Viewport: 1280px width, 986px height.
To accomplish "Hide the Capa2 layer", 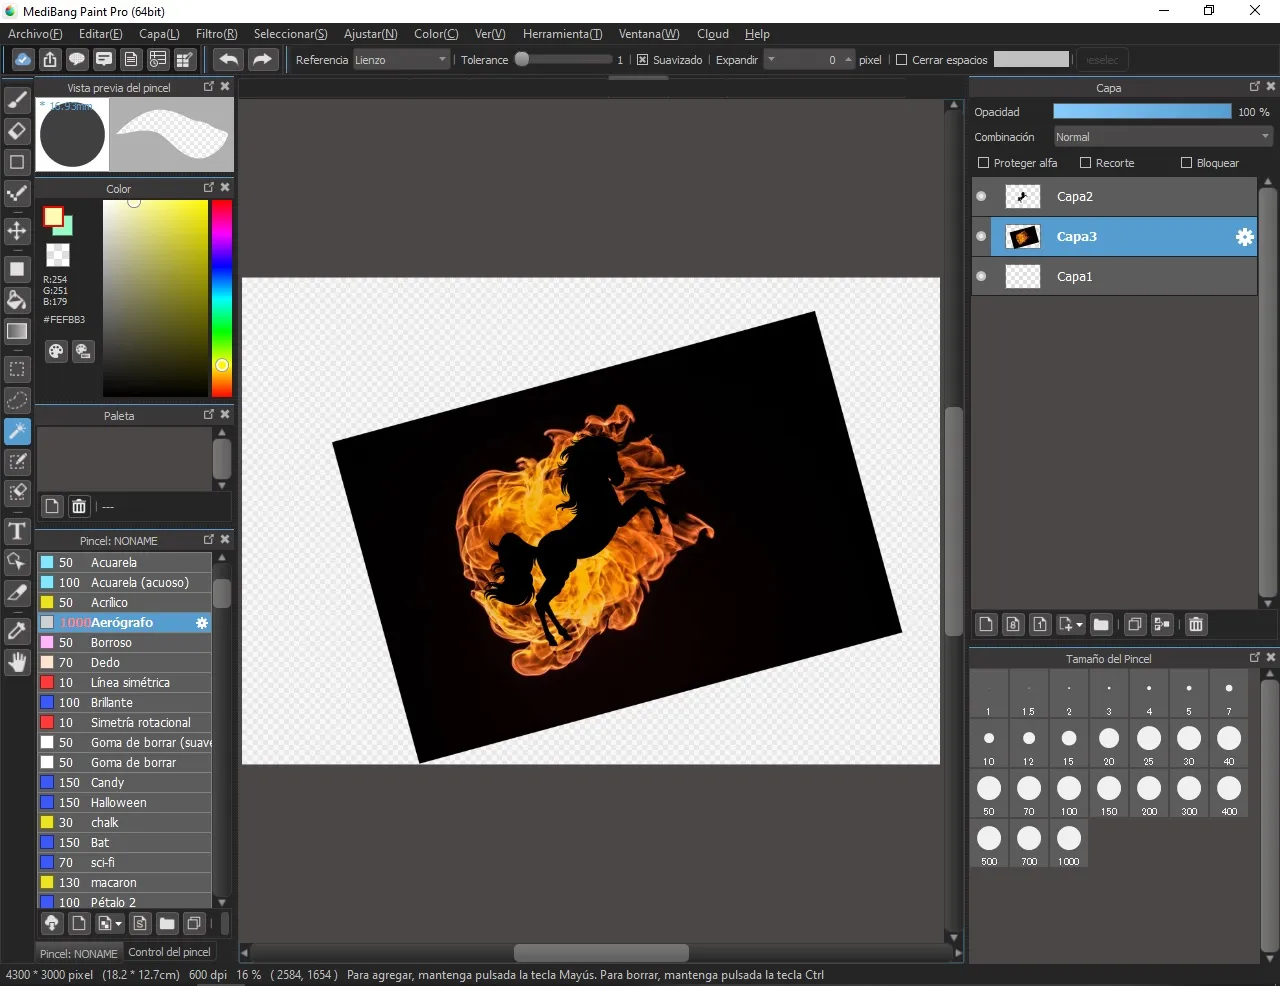I will coord(981,197).
